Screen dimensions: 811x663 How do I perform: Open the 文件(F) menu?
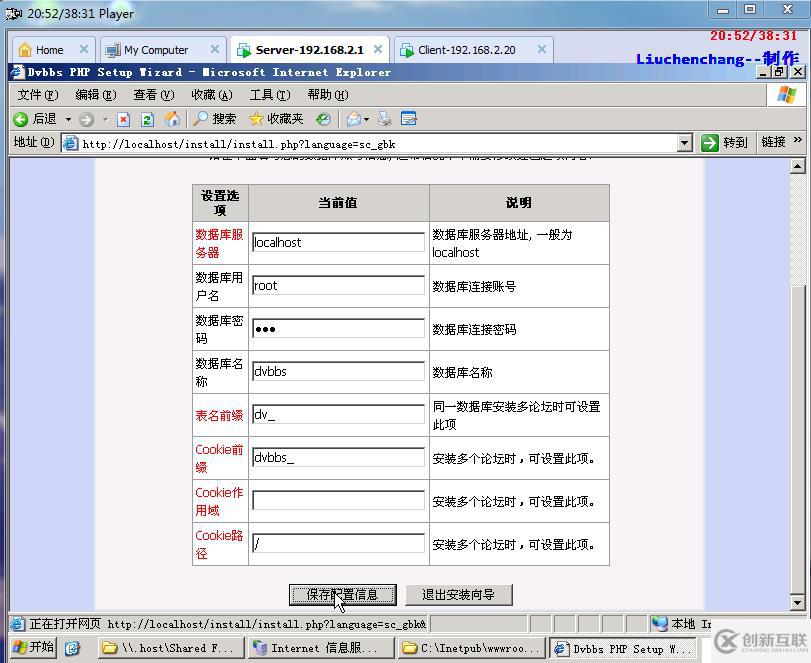click(38, 95)
